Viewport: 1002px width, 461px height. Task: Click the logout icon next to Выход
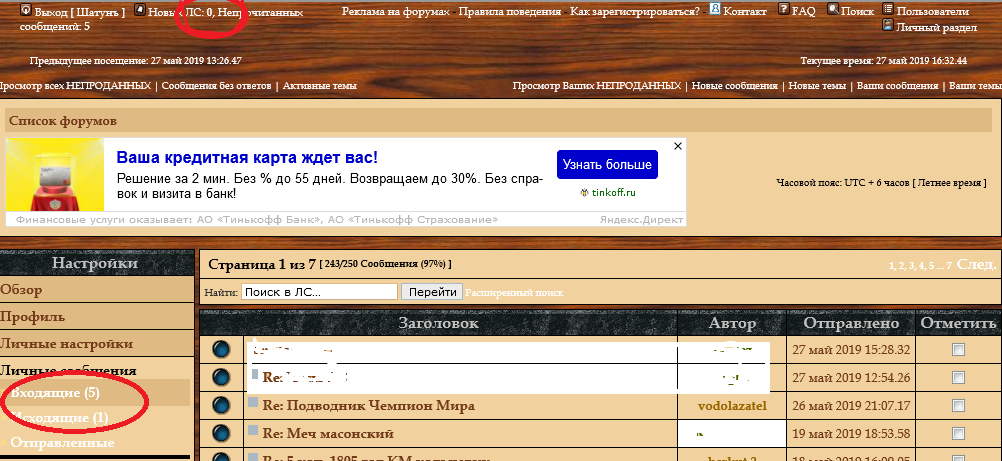point(25,10)
